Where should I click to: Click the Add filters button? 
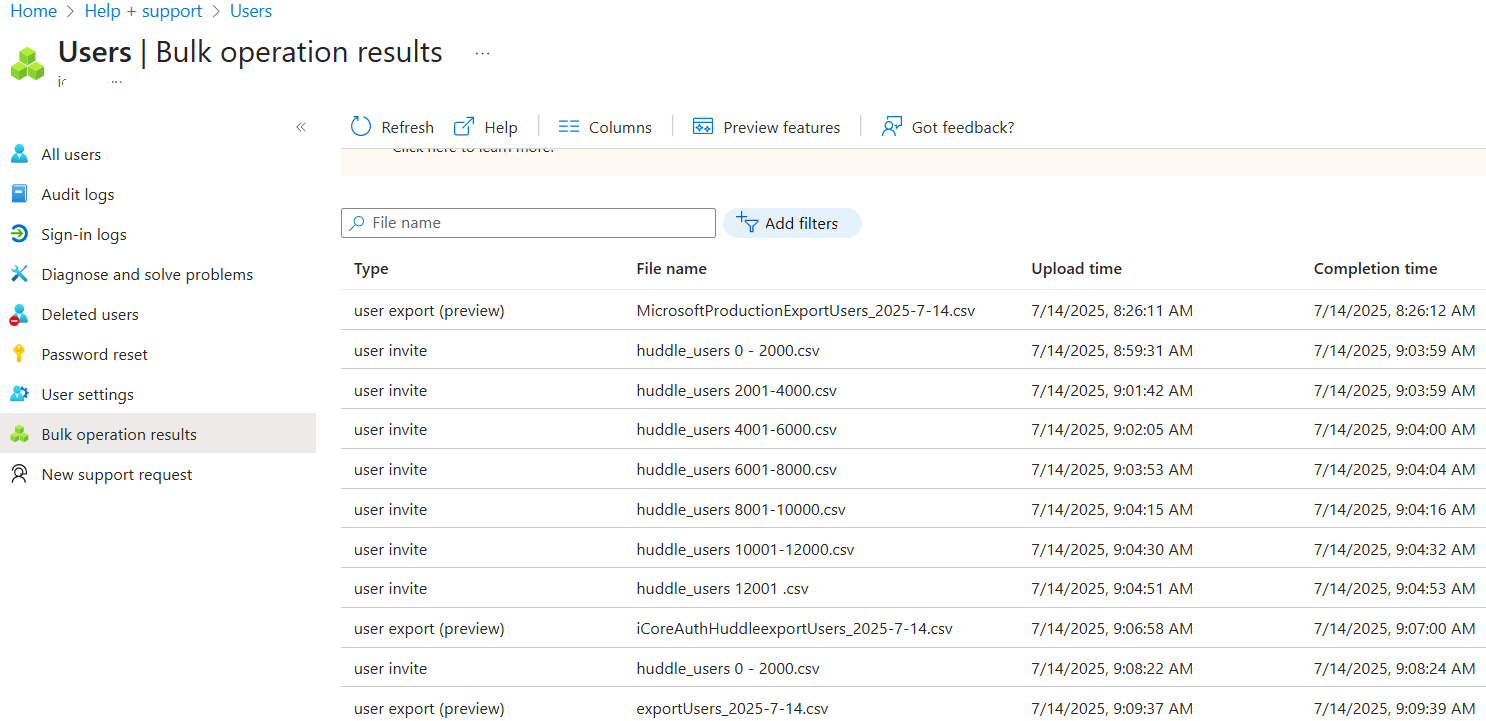[792, 223]
